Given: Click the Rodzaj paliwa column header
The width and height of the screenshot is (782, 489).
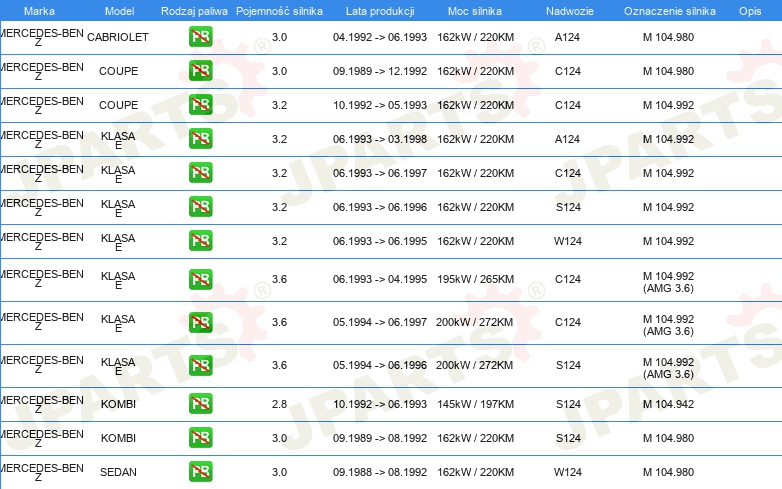Looking at the screenshot, I should 194,11.
